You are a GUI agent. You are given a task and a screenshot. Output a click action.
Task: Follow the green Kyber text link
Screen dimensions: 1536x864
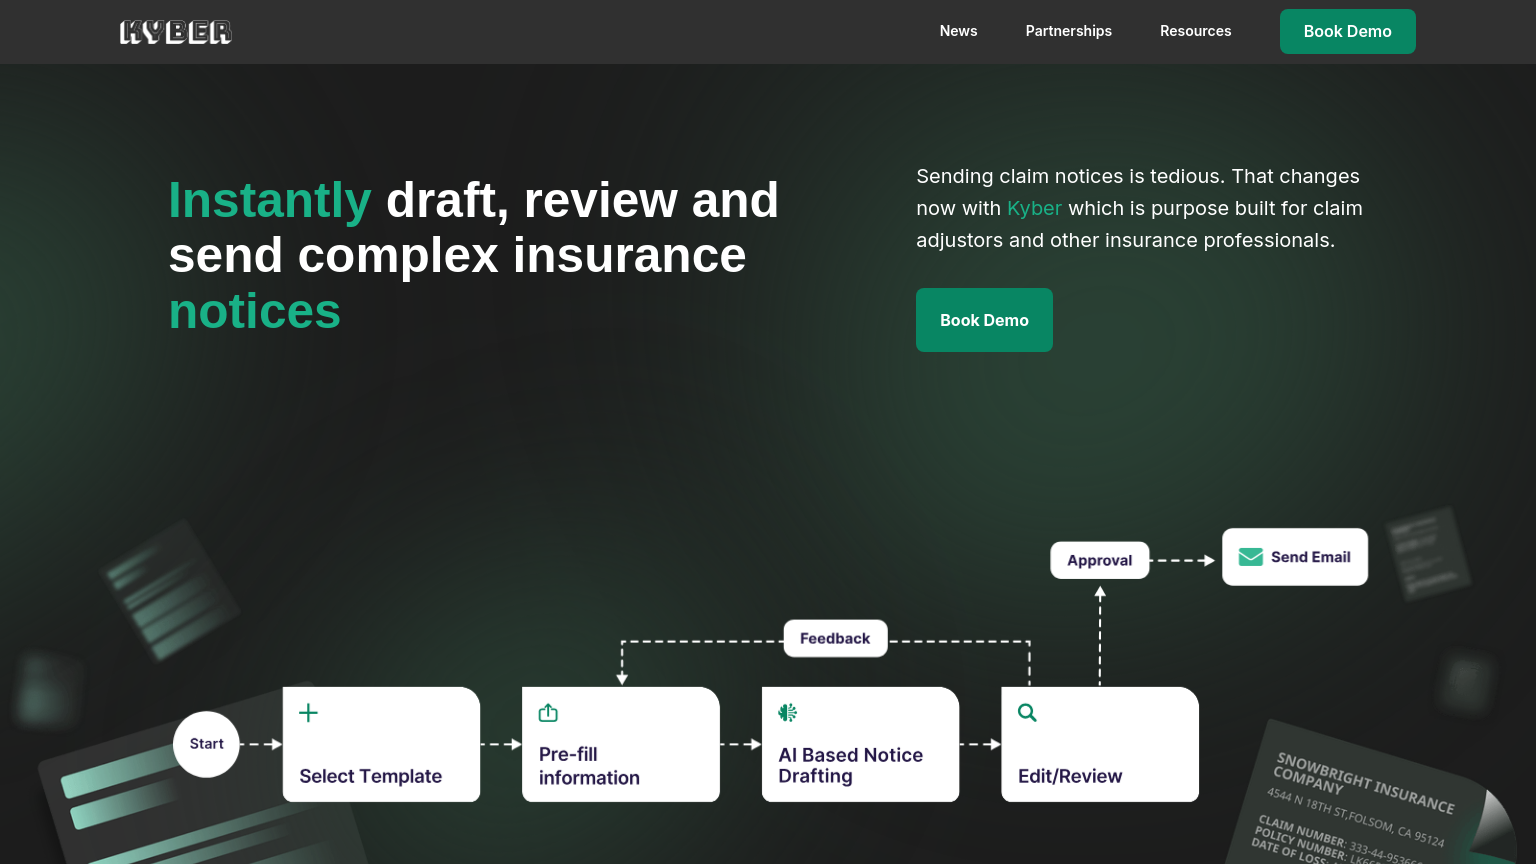[1034, 208]
